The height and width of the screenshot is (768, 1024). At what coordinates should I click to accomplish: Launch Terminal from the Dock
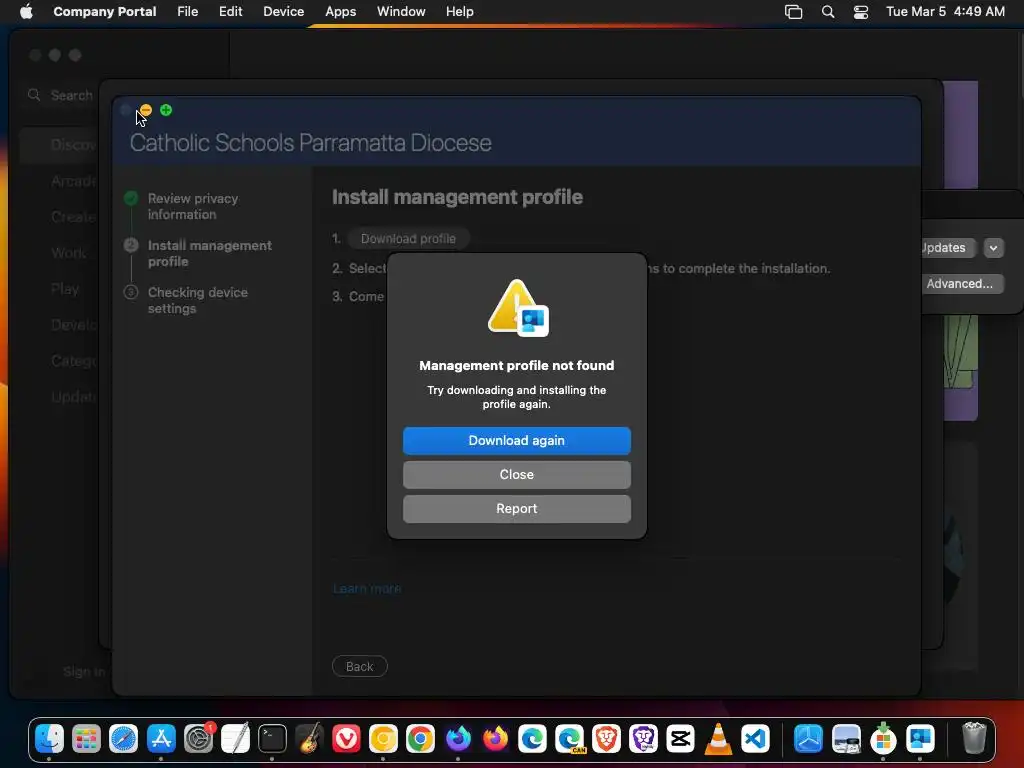coord(272,739)
